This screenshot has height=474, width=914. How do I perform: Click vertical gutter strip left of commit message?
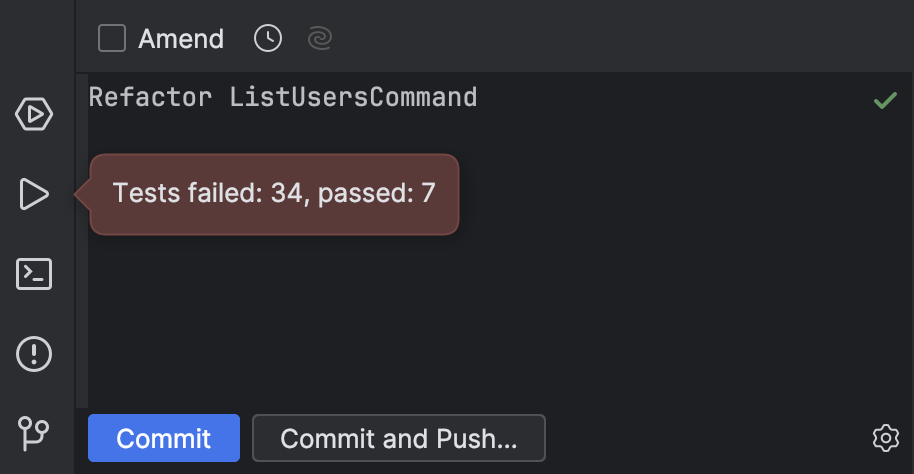pos(82,240)
